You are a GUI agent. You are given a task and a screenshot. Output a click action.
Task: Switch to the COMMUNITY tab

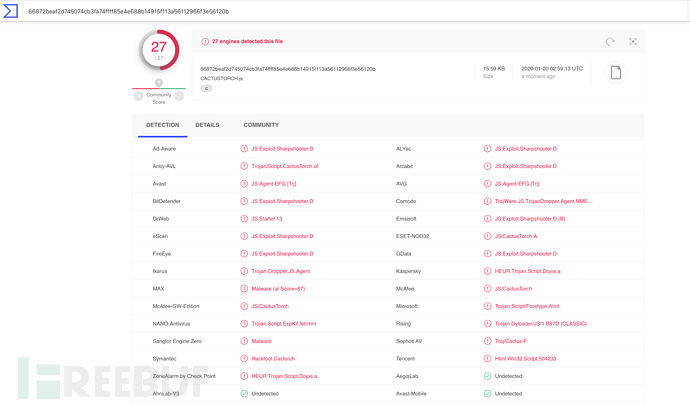click(261, 125)
